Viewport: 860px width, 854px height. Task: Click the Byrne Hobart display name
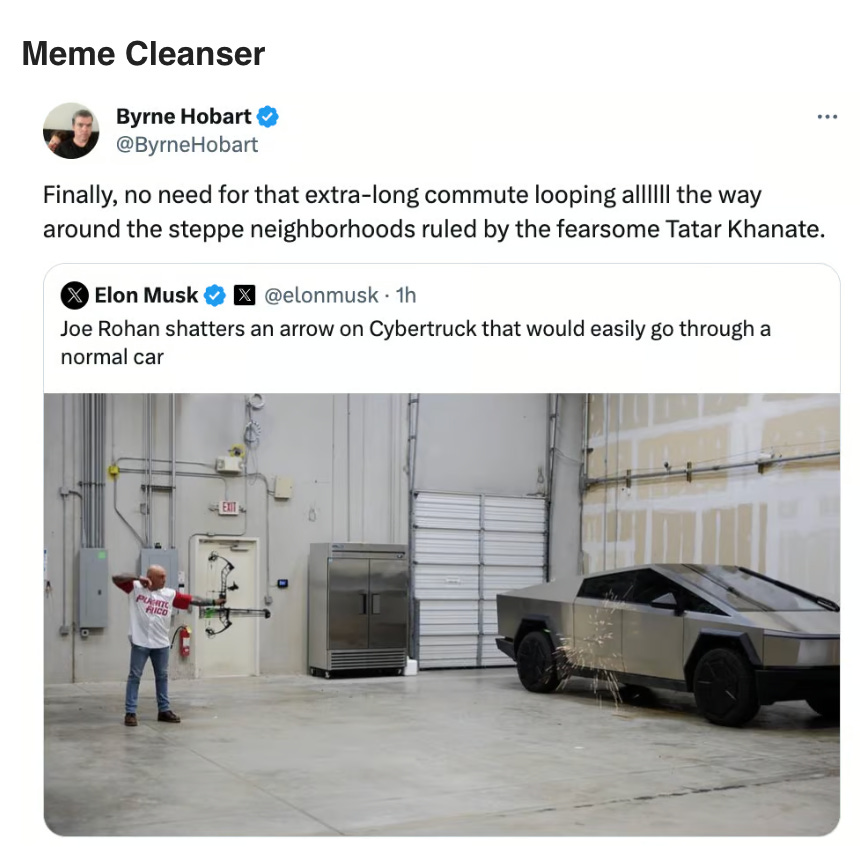click(184, 116)
